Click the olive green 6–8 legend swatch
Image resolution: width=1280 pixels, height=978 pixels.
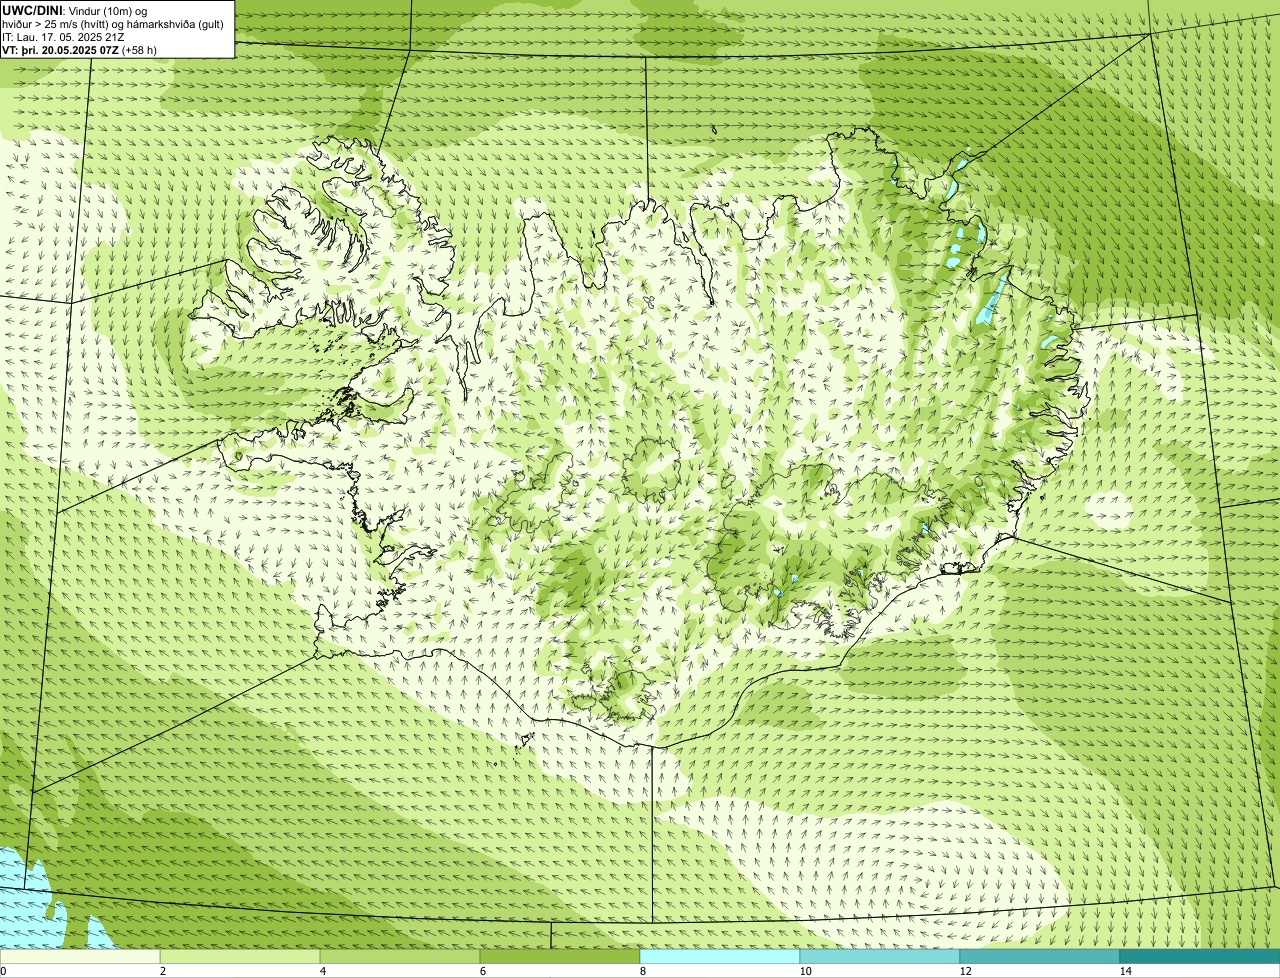[560, 956]
